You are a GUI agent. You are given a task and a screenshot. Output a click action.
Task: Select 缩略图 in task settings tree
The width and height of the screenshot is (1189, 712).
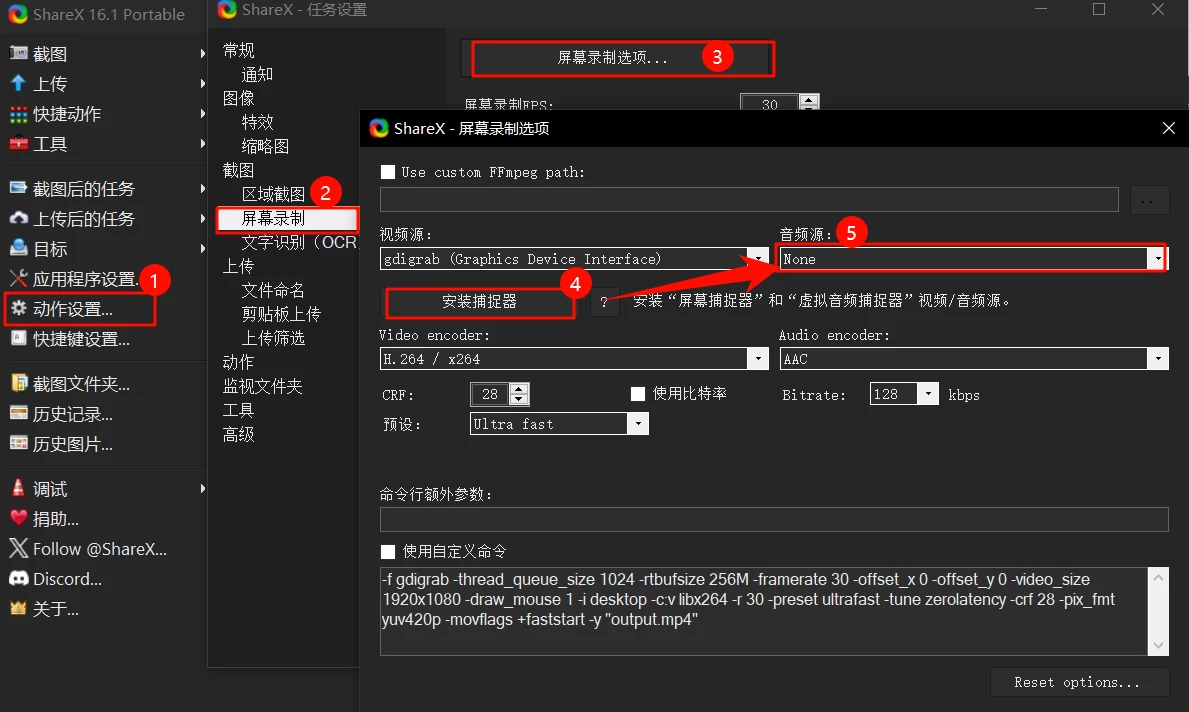pos(265,146)
